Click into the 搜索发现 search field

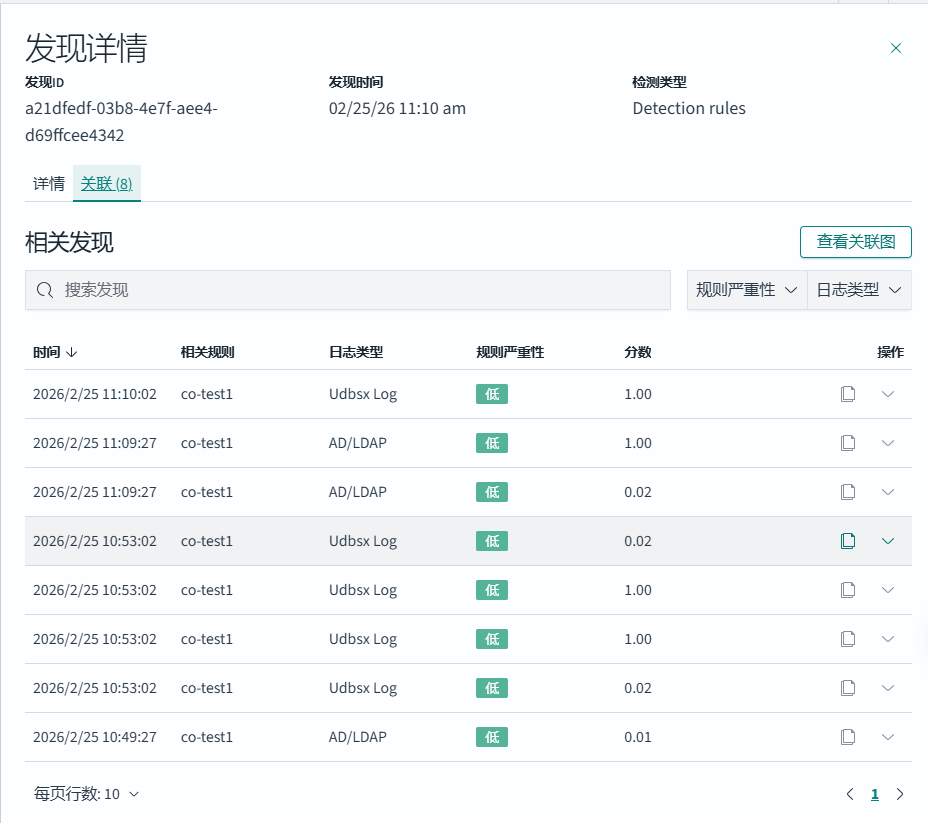pyautogui.click(x=360, y=290)
